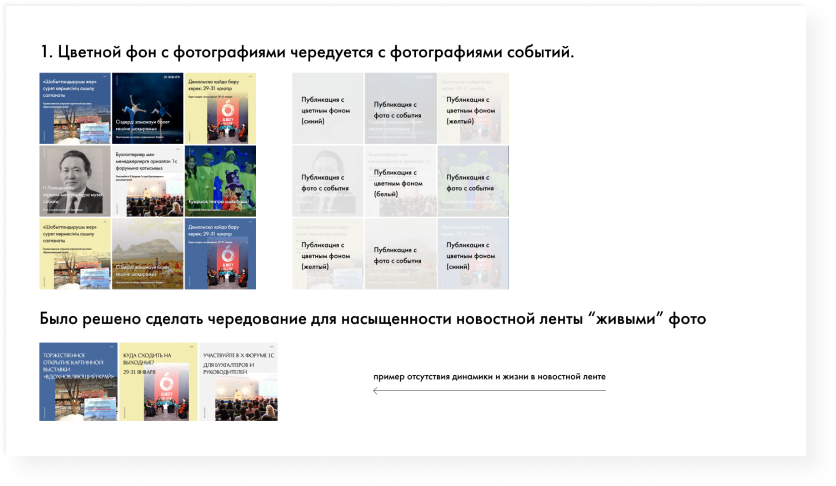Click caption 'пример отсутствия динамики и жизни'
The width and height of the screenshot is (836, 486).
pyautogui.click(x=489, y=377)
